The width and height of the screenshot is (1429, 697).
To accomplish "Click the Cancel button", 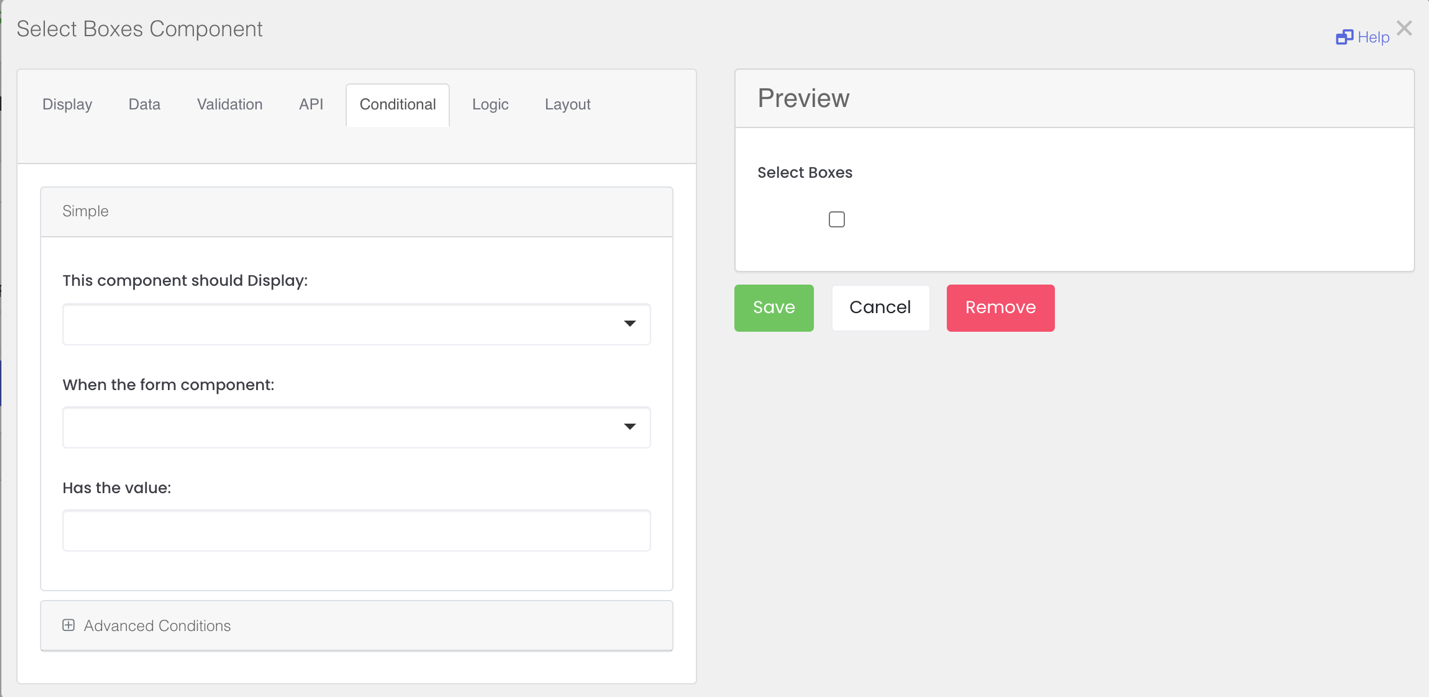I will point(880,307).
